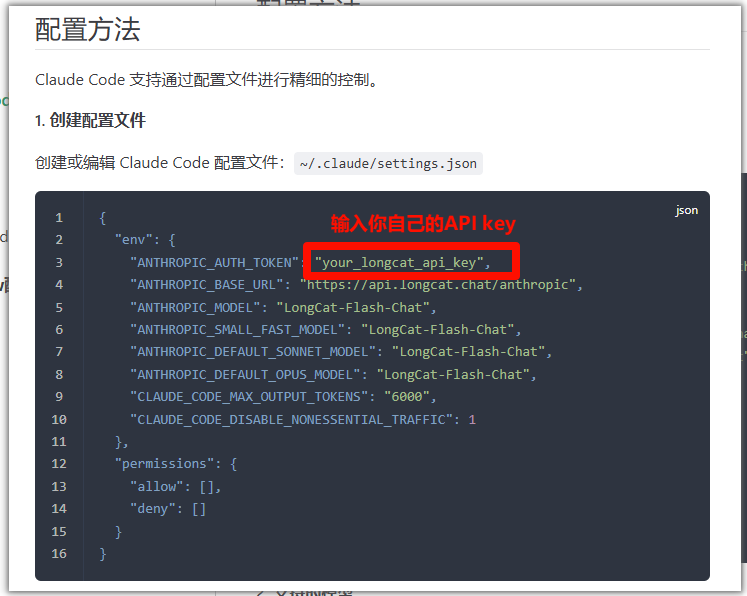This screenshot has height=596, width=747.
Task: Click the "CLAUDE_CODE_MAX_OUTPUT_TOKENS" key
Action: (x=249, y=397)
